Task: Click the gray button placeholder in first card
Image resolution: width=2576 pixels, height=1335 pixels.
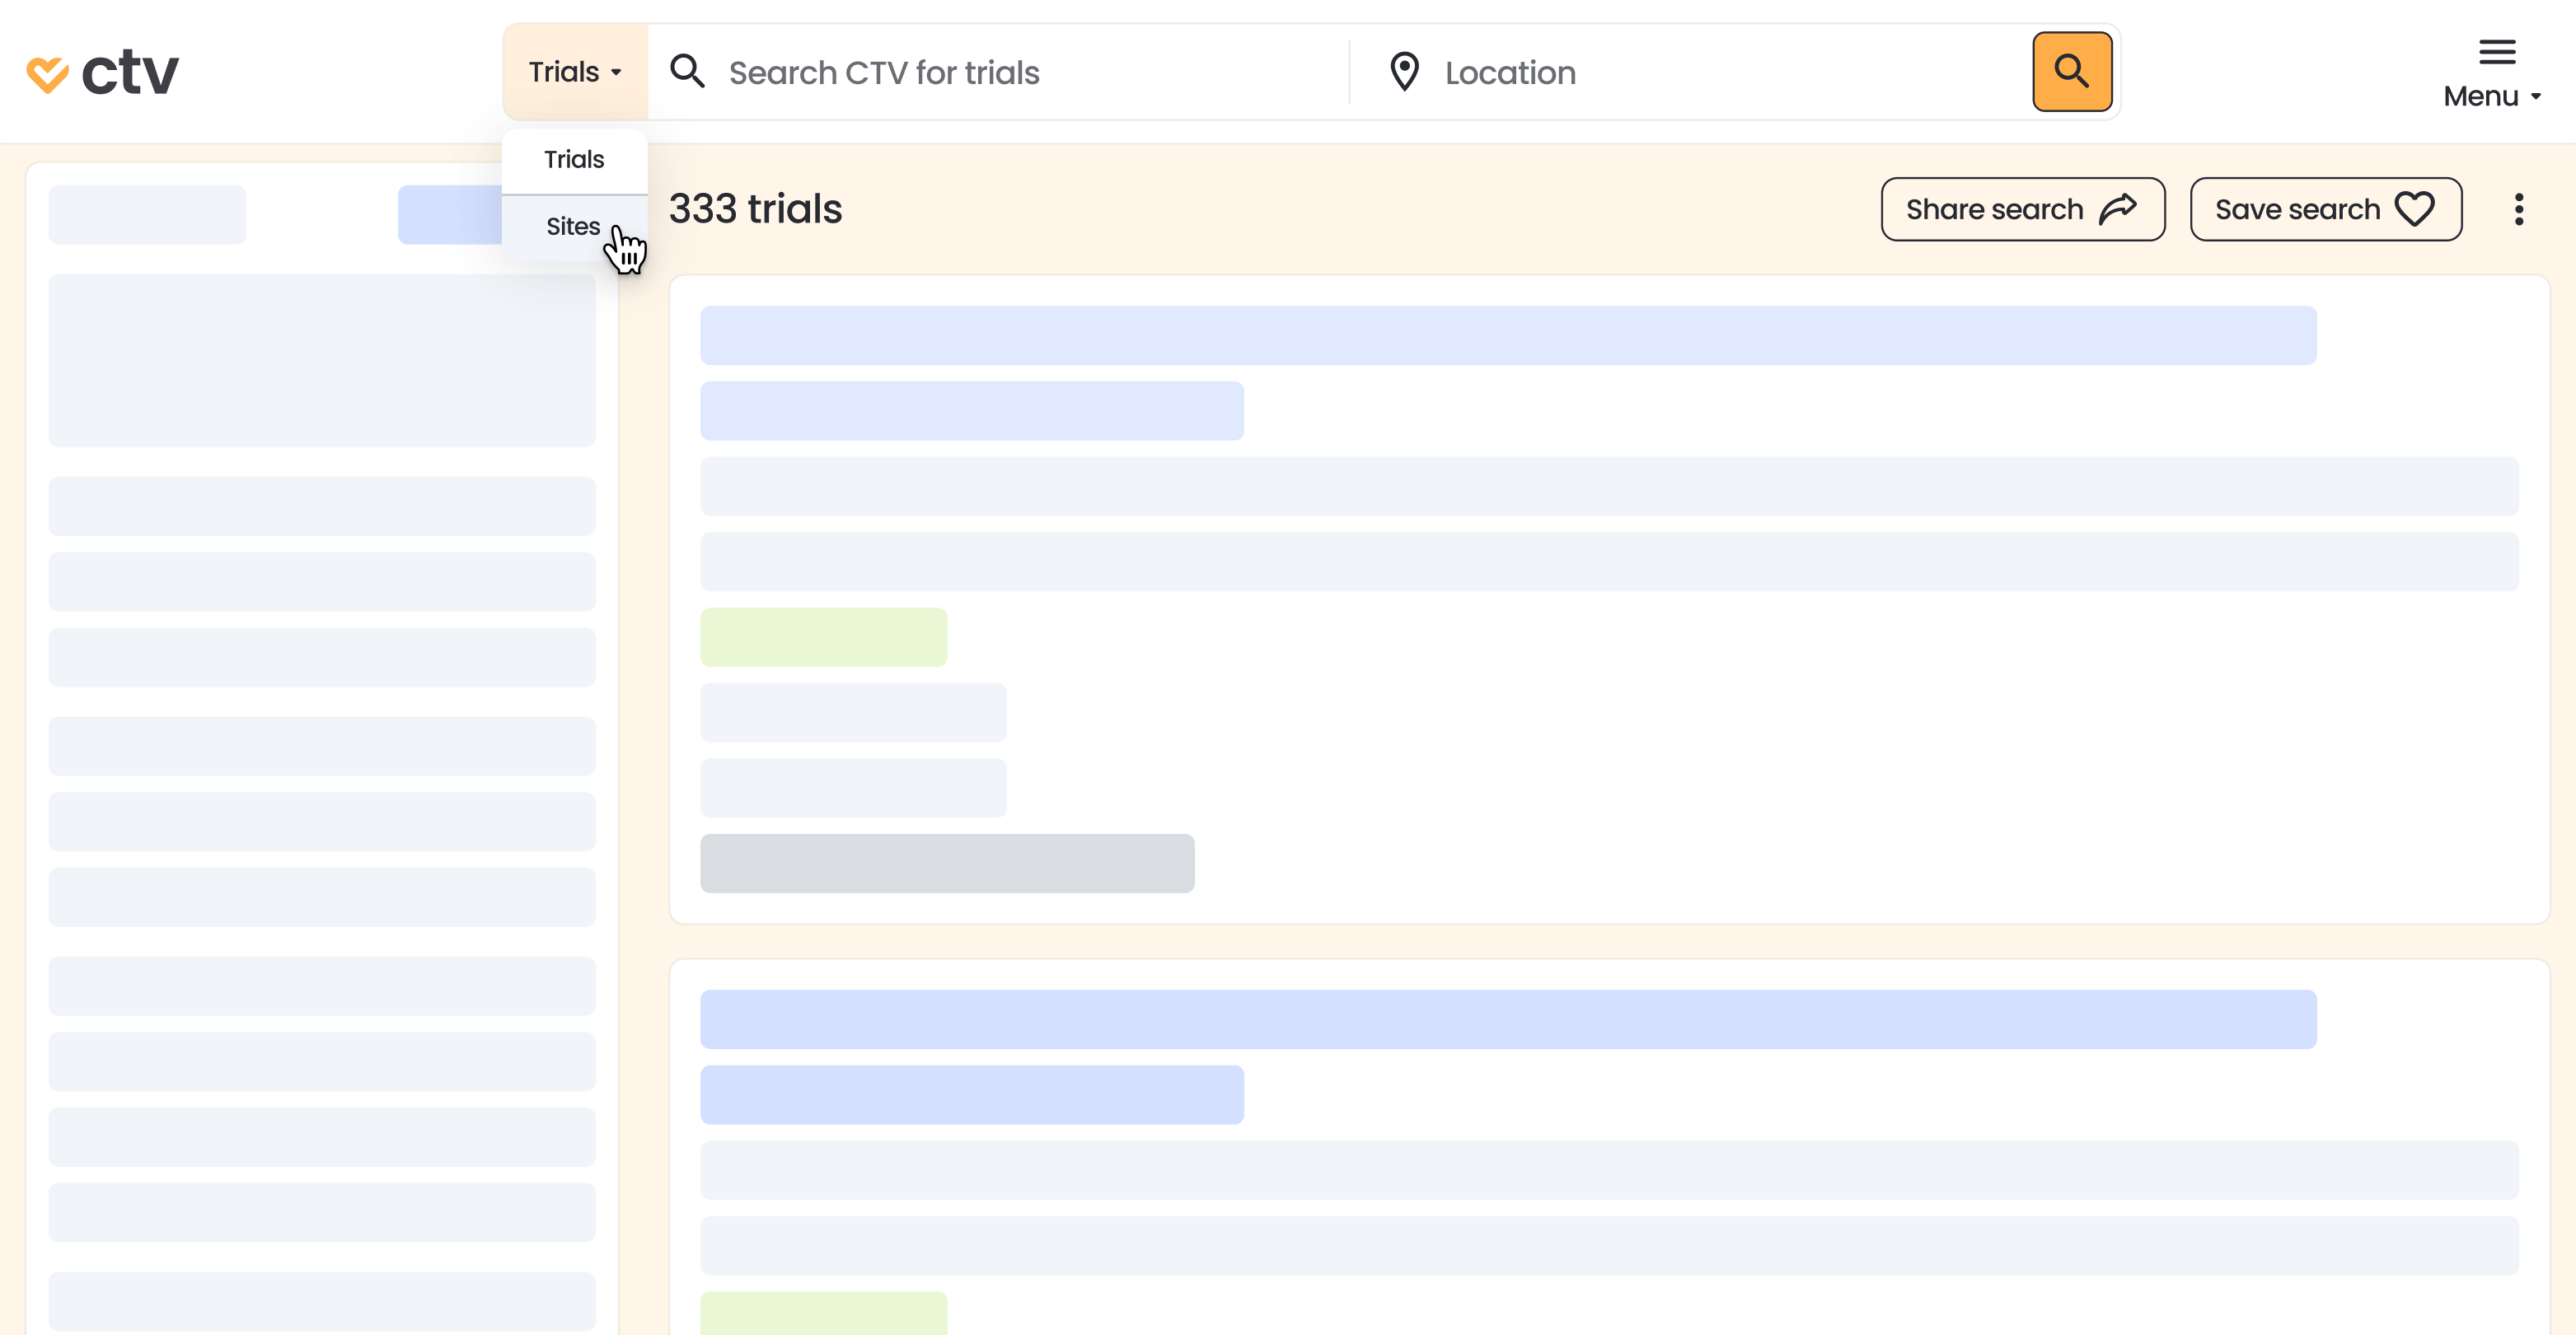Action: click(946, 863)
